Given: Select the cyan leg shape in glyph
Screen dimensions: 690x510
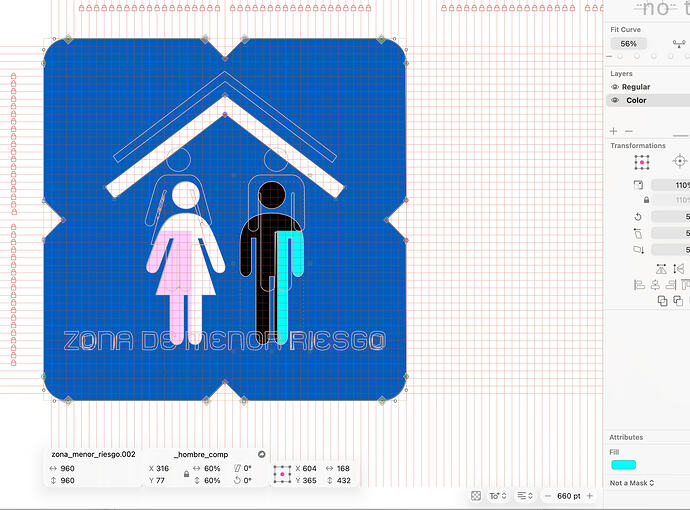Looking at the screenshot, I should pos(283,304).
